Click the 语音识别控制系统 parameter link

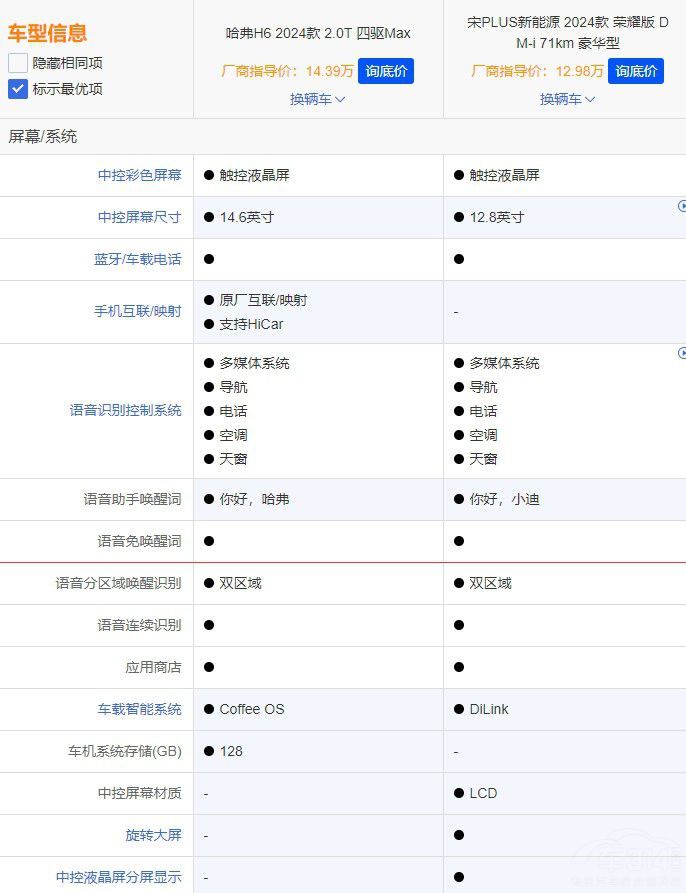tap(125, 410)
